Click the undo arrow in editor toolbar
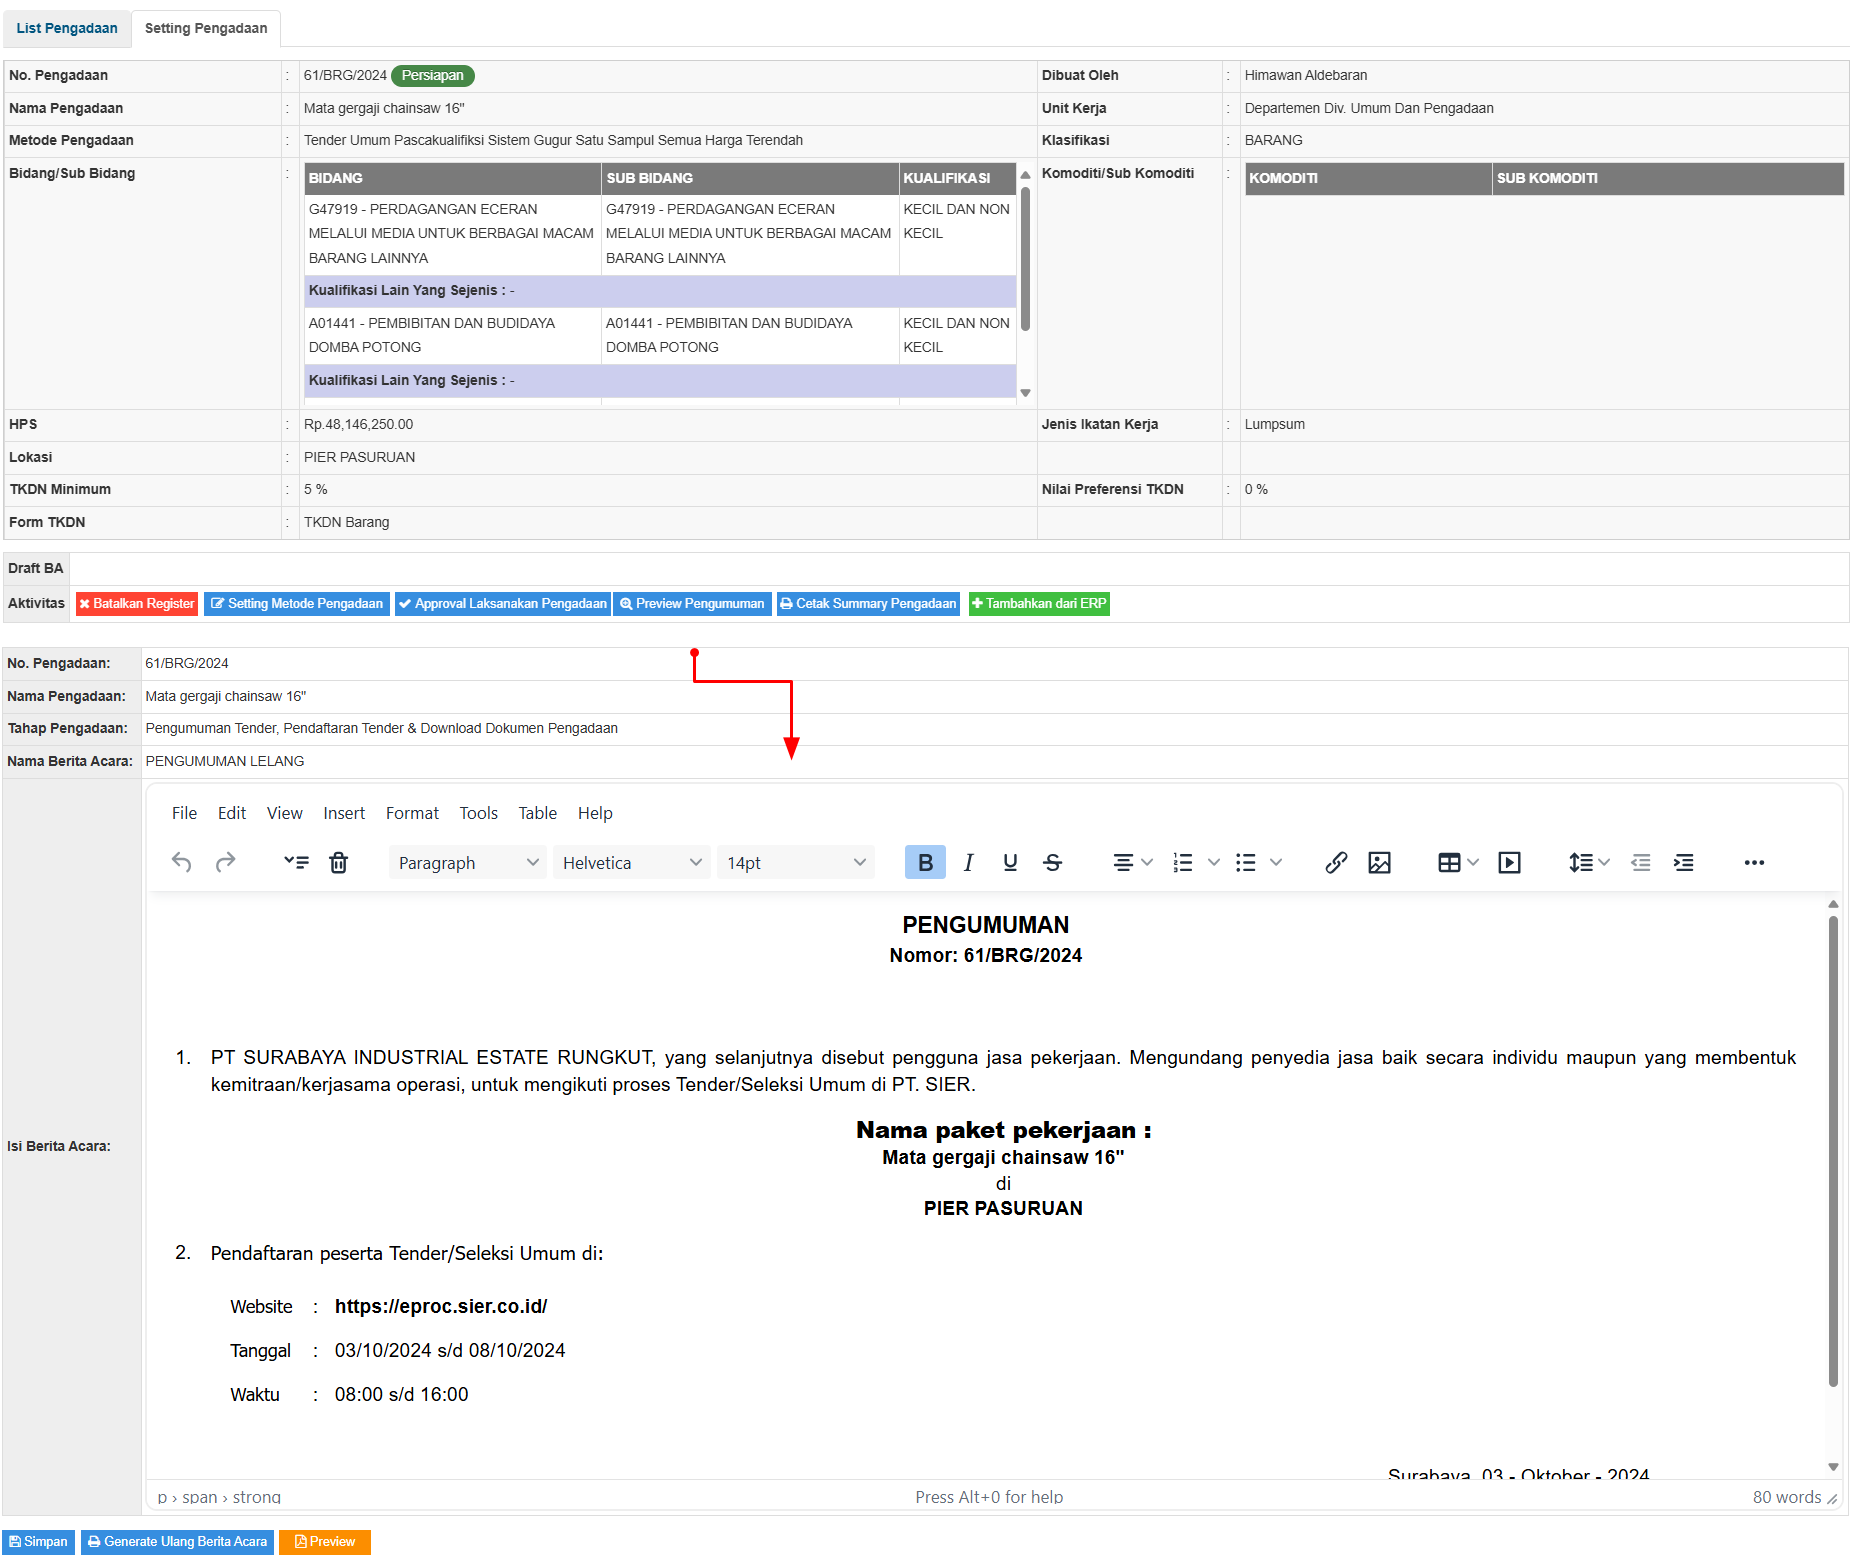 click(x=181, y=863)
